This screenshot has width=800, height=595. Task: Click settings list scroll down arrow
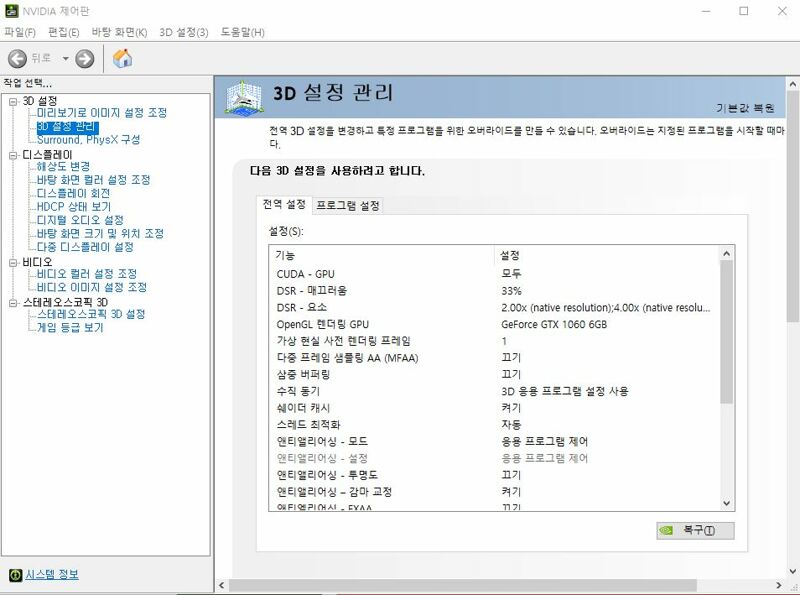(x=727, y=504)
